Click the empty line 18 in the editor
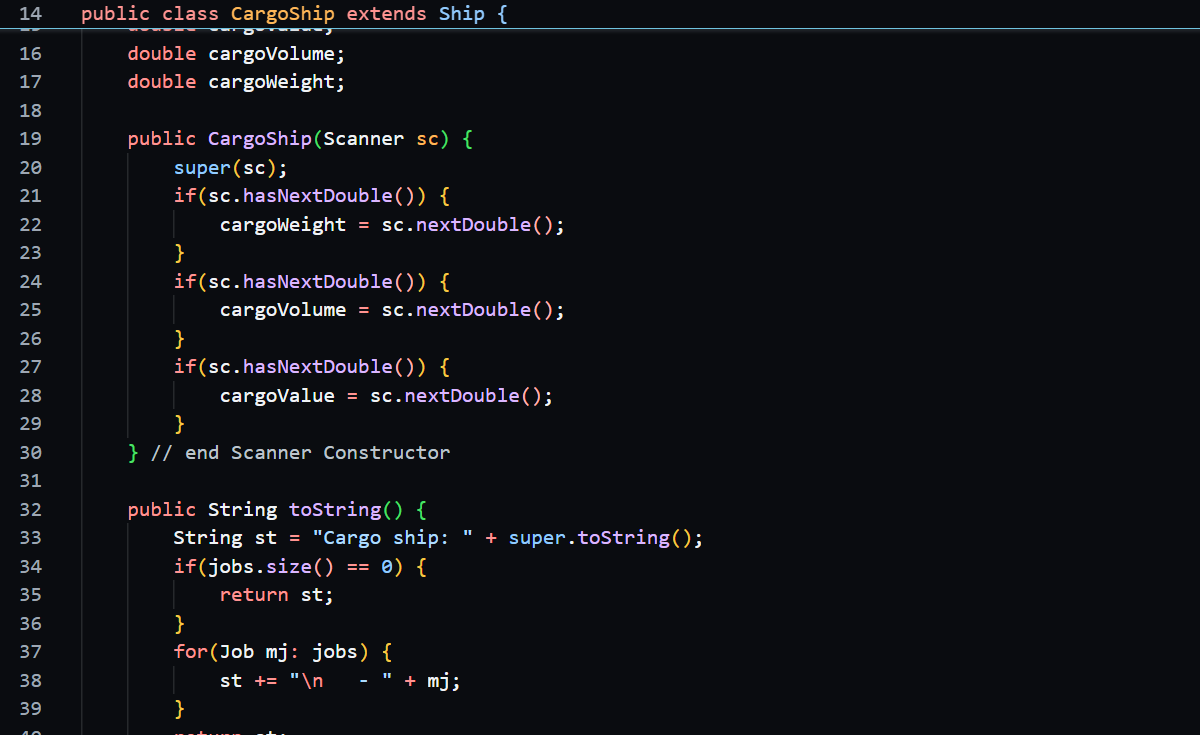The image size is (1200, 735). pyautogui.click(x=400, y=110)
